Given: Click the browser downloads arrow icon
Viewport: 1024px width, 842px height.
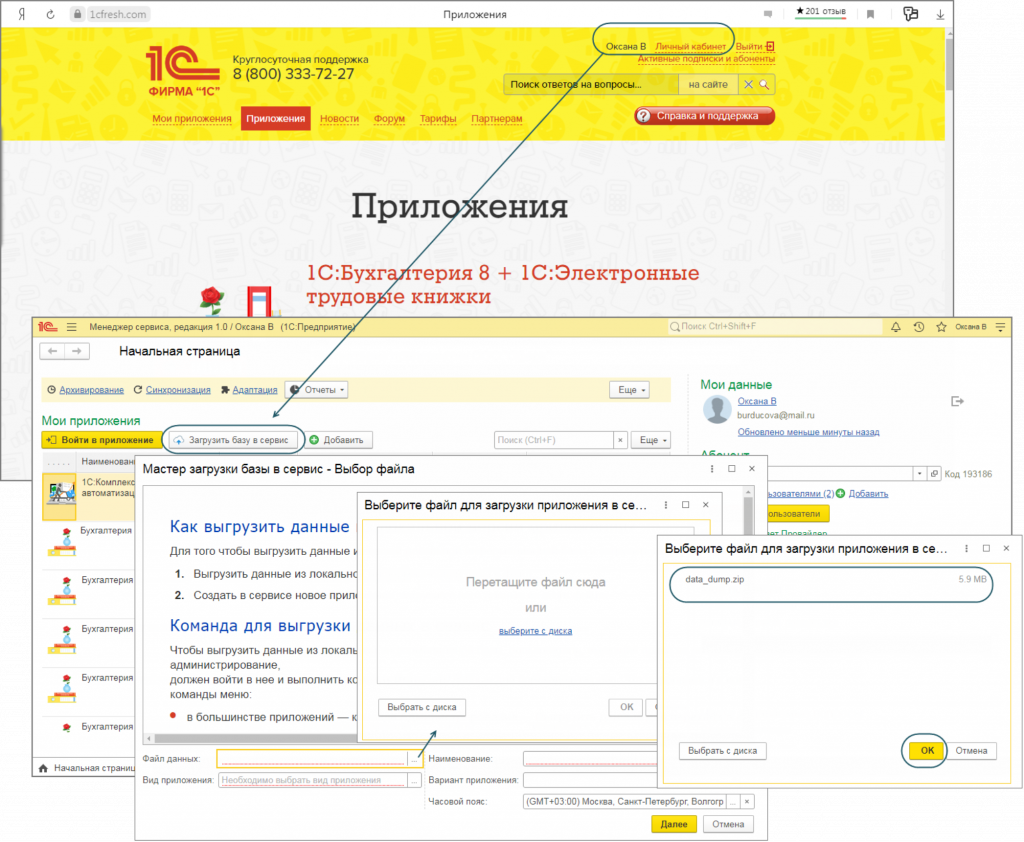Looking at the screenshot, I should 941,14.
